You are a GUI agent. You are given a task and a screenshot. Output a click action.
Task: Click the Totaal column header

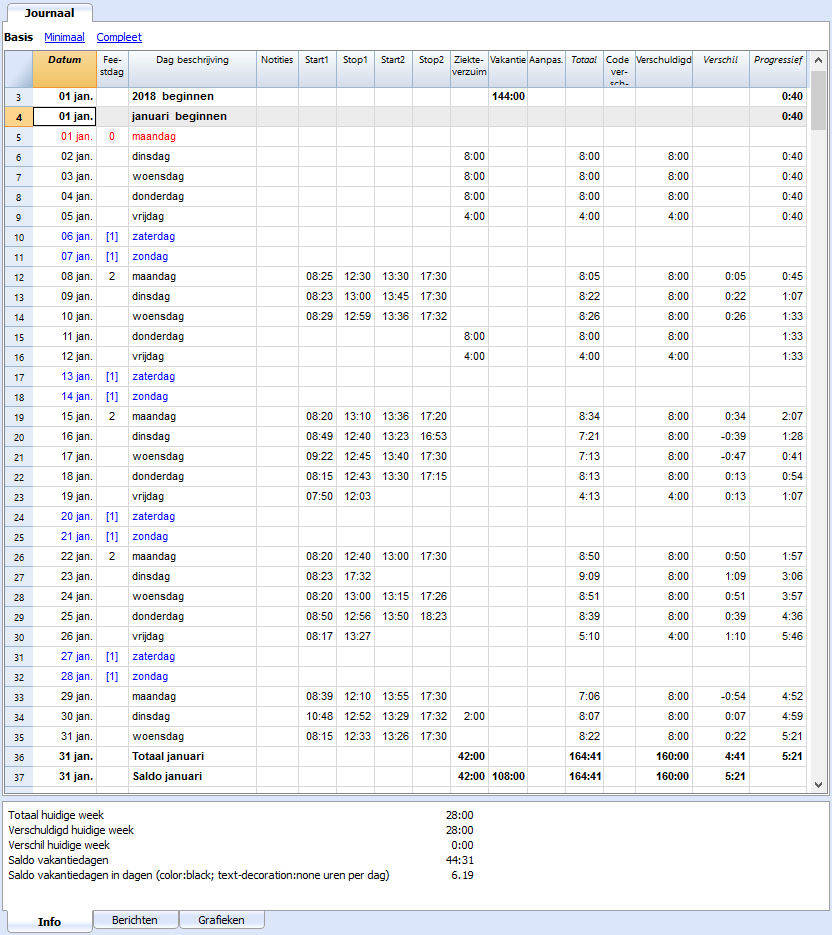[x=584, y=69]
